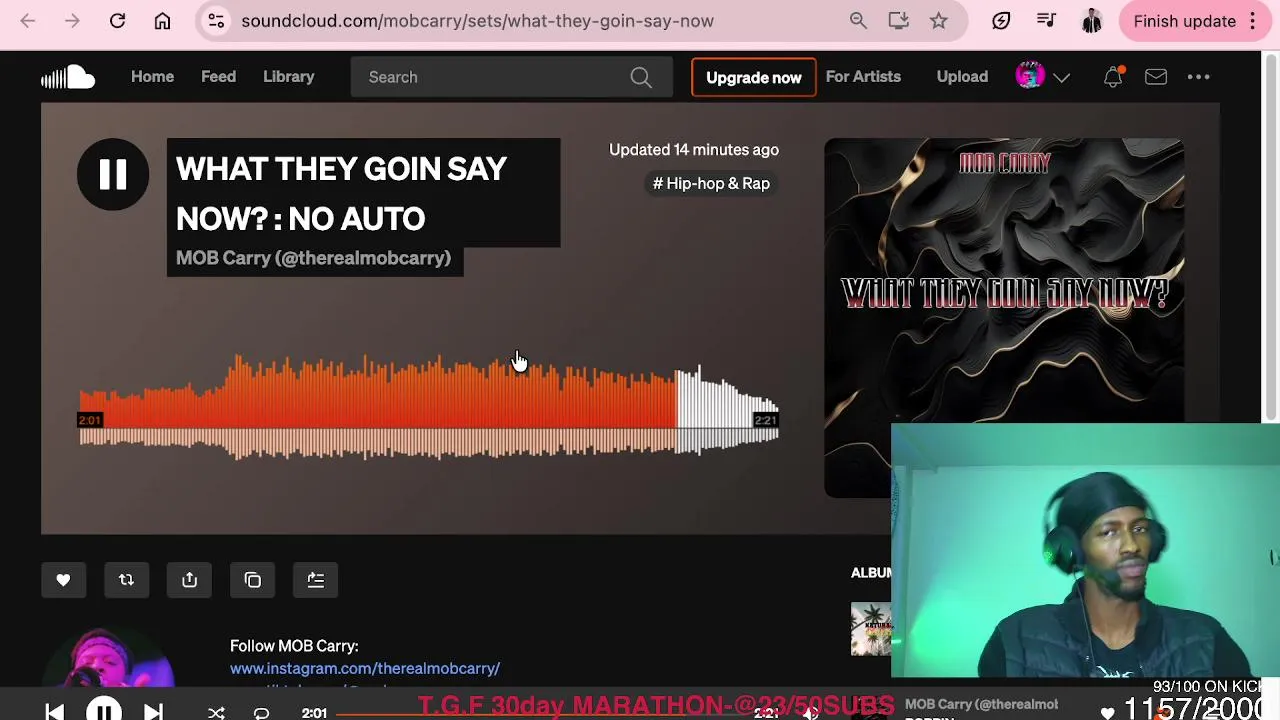Click the Upgrade now button
This screenshot has width=1280, height=720.
point(753,77)
